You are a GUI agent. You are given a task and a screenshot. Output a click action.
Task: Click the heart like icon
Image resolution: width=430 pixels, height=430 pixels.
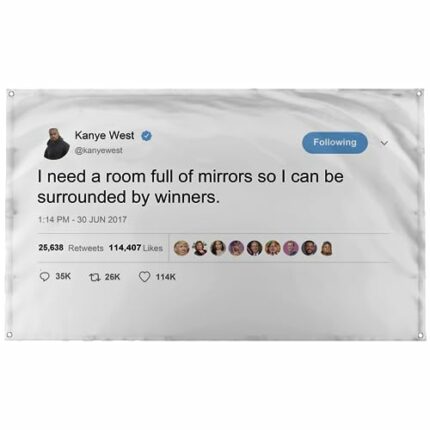click(x=144, y=277)
